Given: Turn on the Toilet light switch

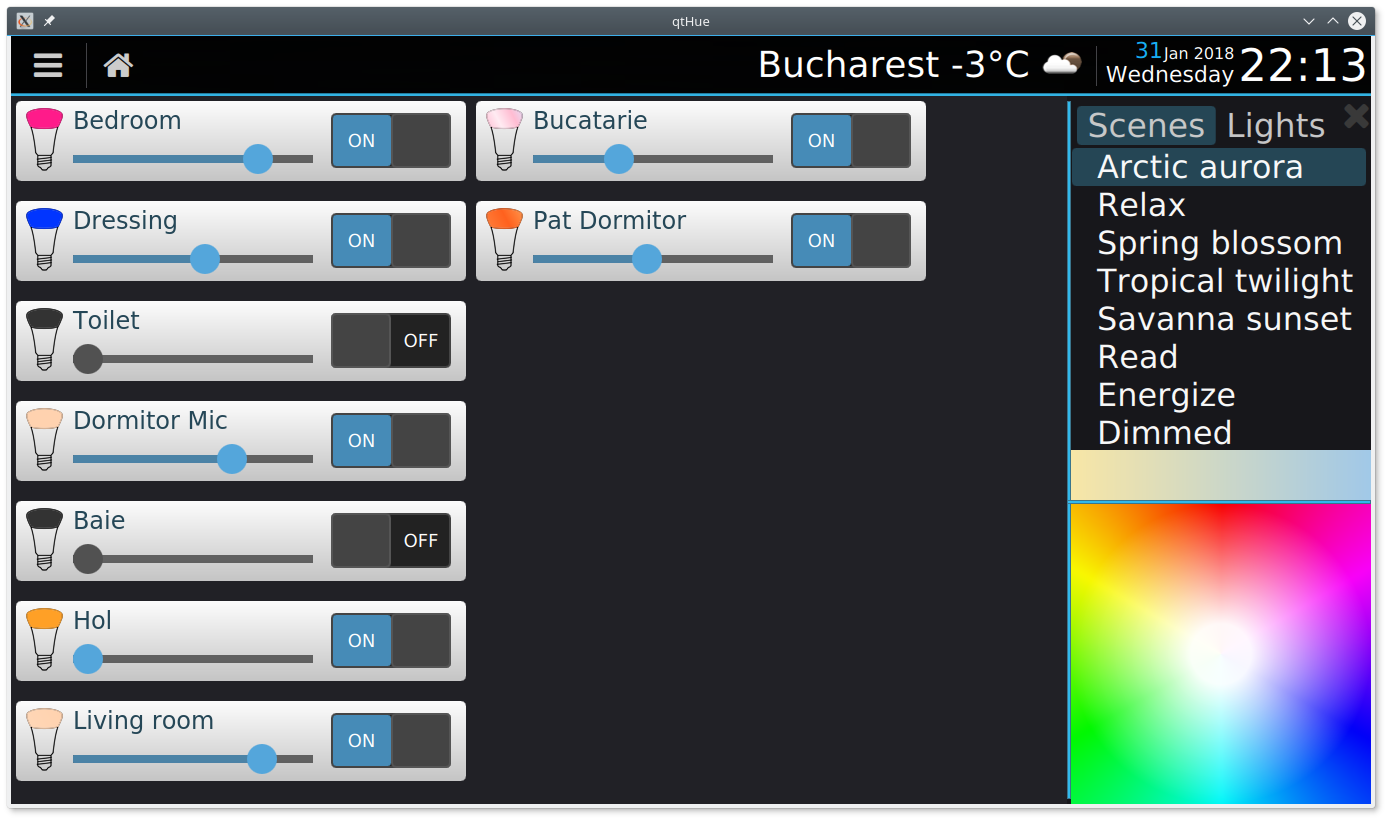Looking at the screenshot, I should (x=391, y=341).
